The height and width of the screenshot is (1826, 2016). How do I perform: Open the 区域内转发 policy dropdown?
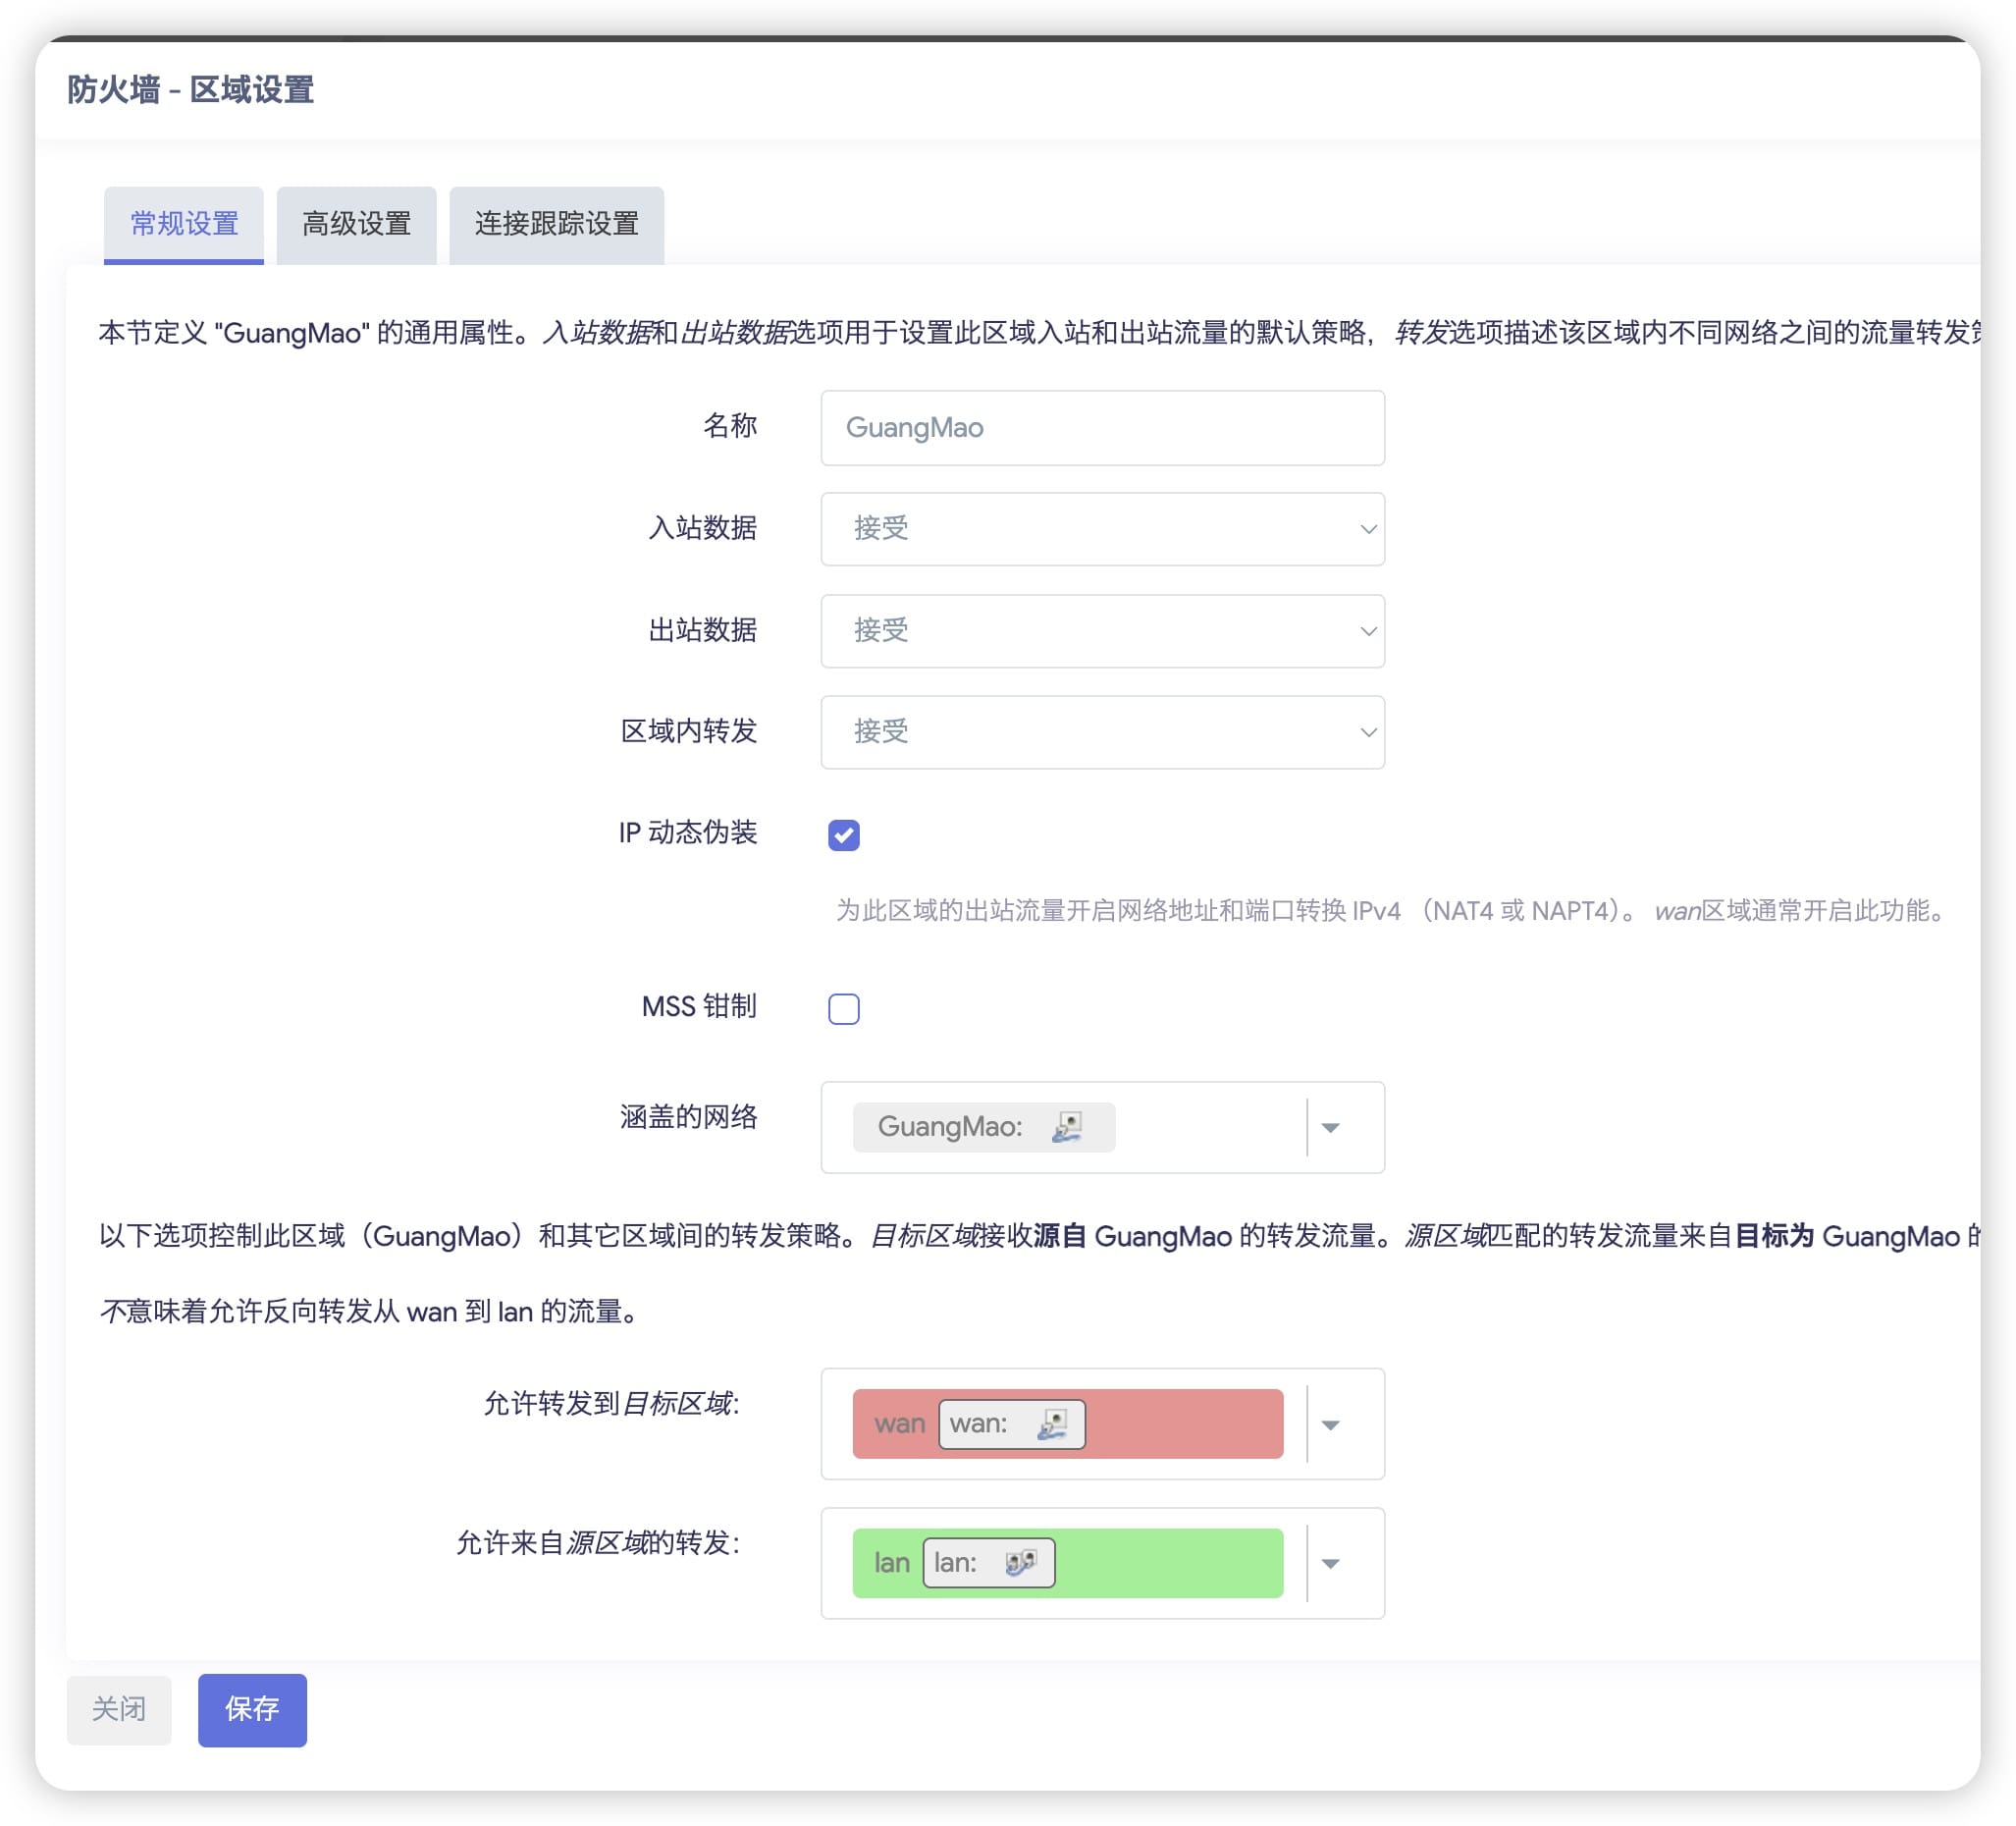pos(1368,732)
